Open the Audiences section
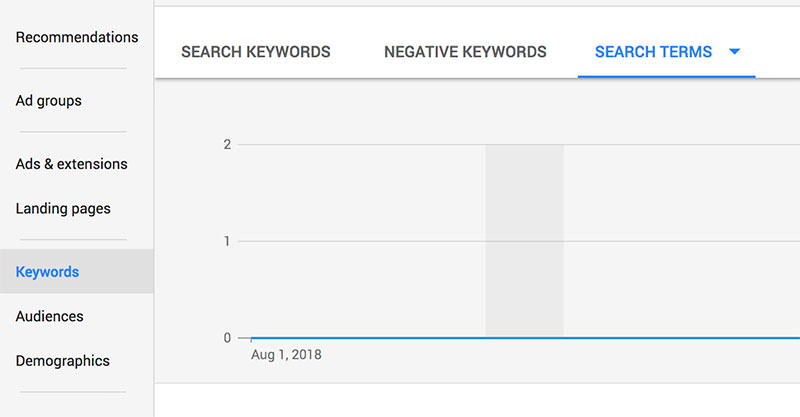Screen dimensions: 800x417 (x=49, y=316)
